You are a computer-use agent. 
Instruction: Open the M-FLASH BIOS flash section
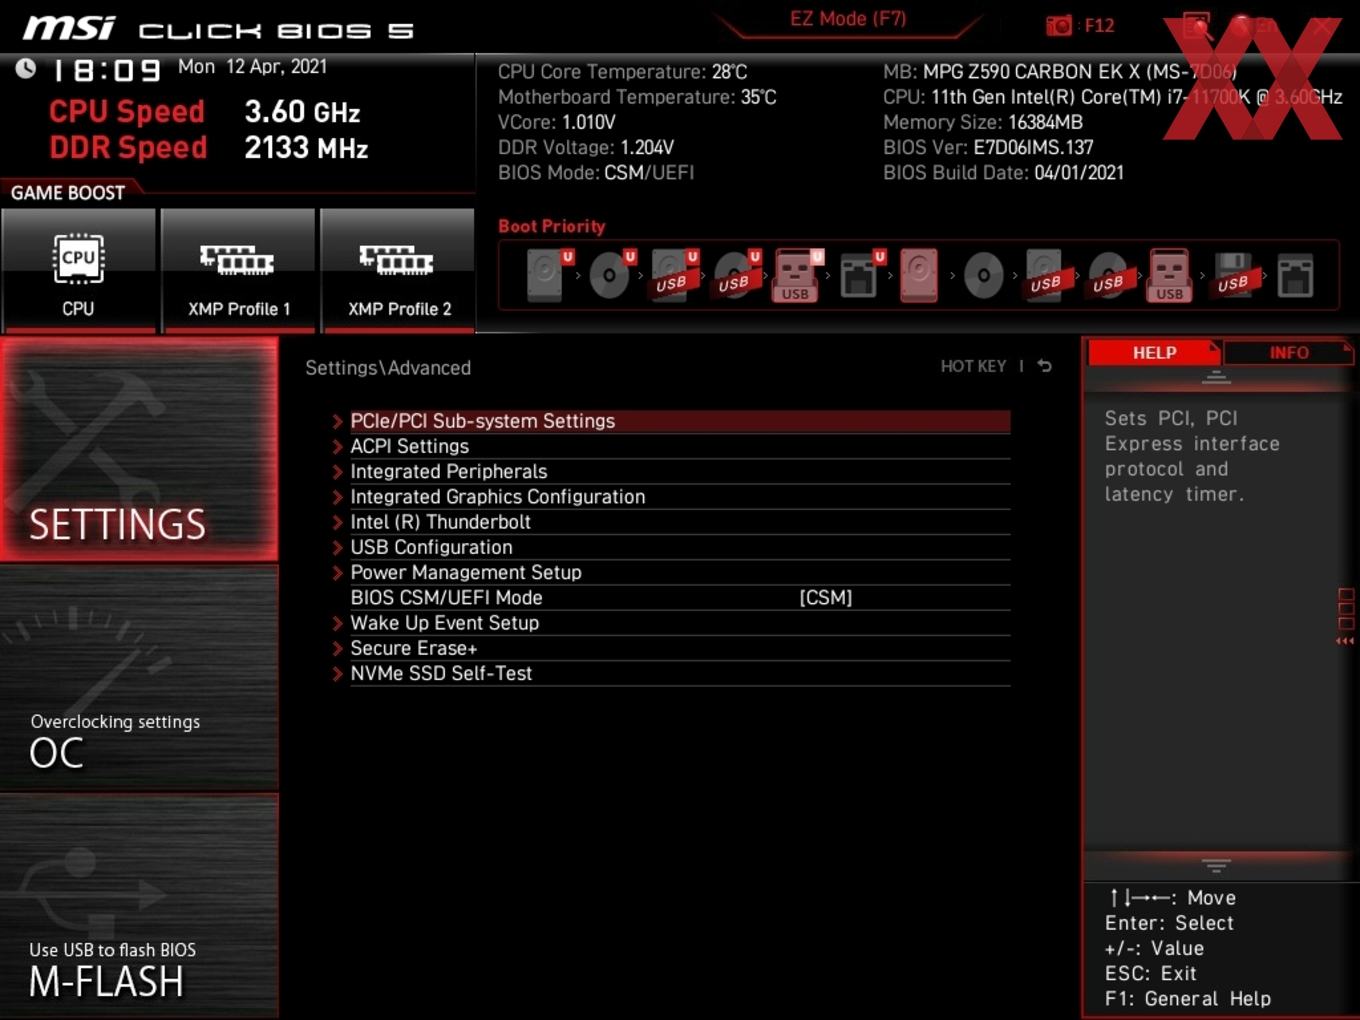pyautogui.click(x=139, y=906)
